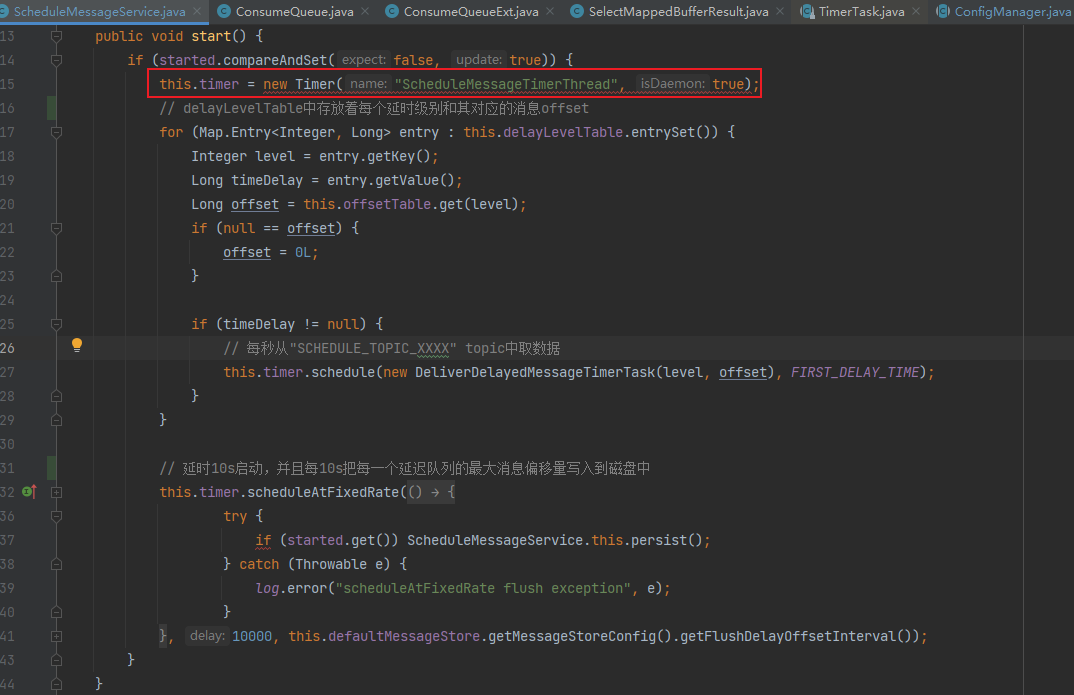Click the 'name:' parameter hint
Viewport: 1074px width, 695px height.
tap(368, 84)
